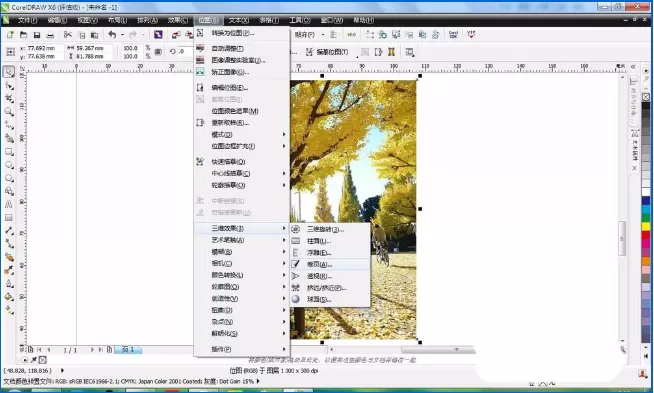The width and height of the screenshot is (654, 393).
Task: Collapse the docker with the double-arrow button
Action: tap(633, 67)
